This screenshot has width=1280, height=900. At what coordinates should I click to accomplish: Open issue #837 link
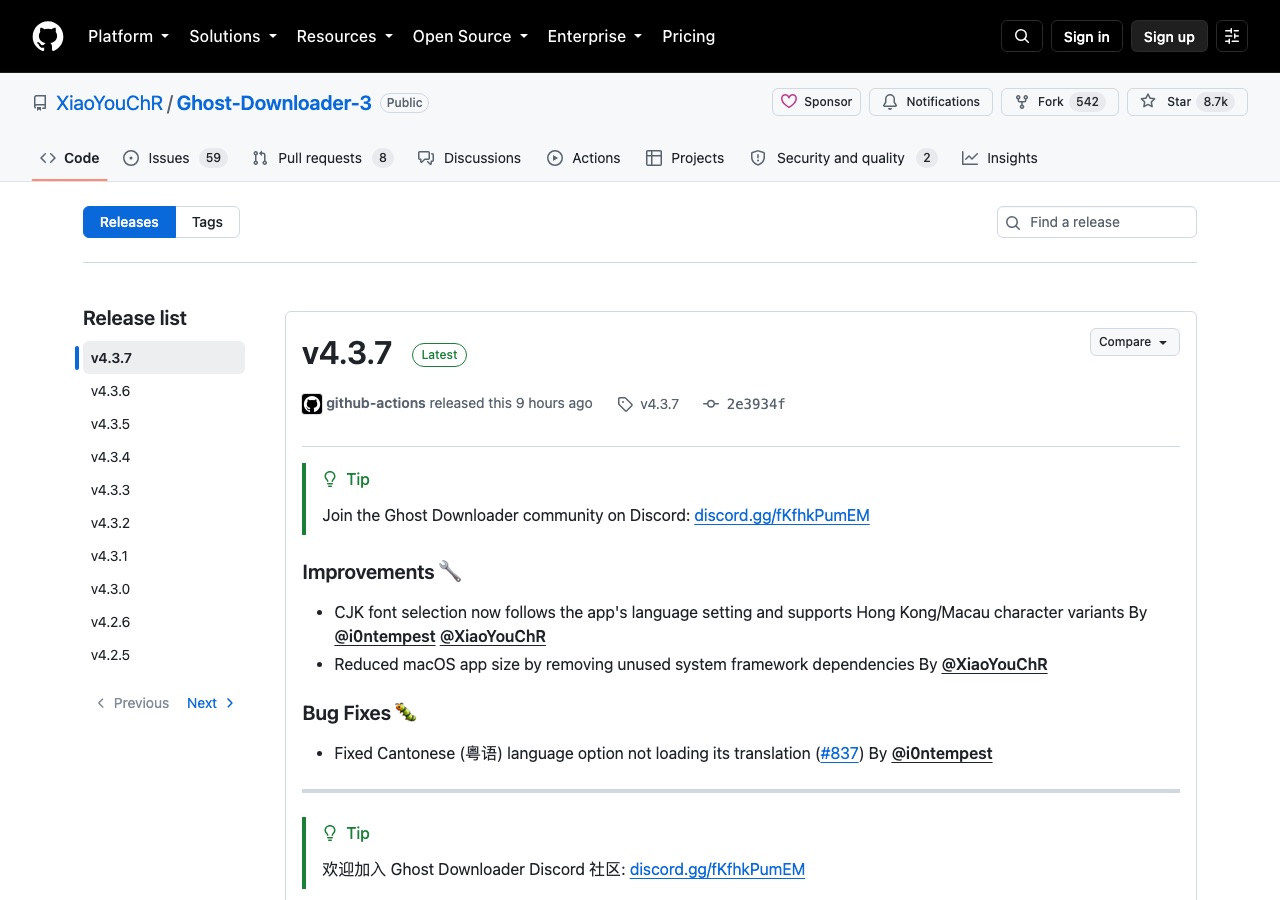point(840,753)
